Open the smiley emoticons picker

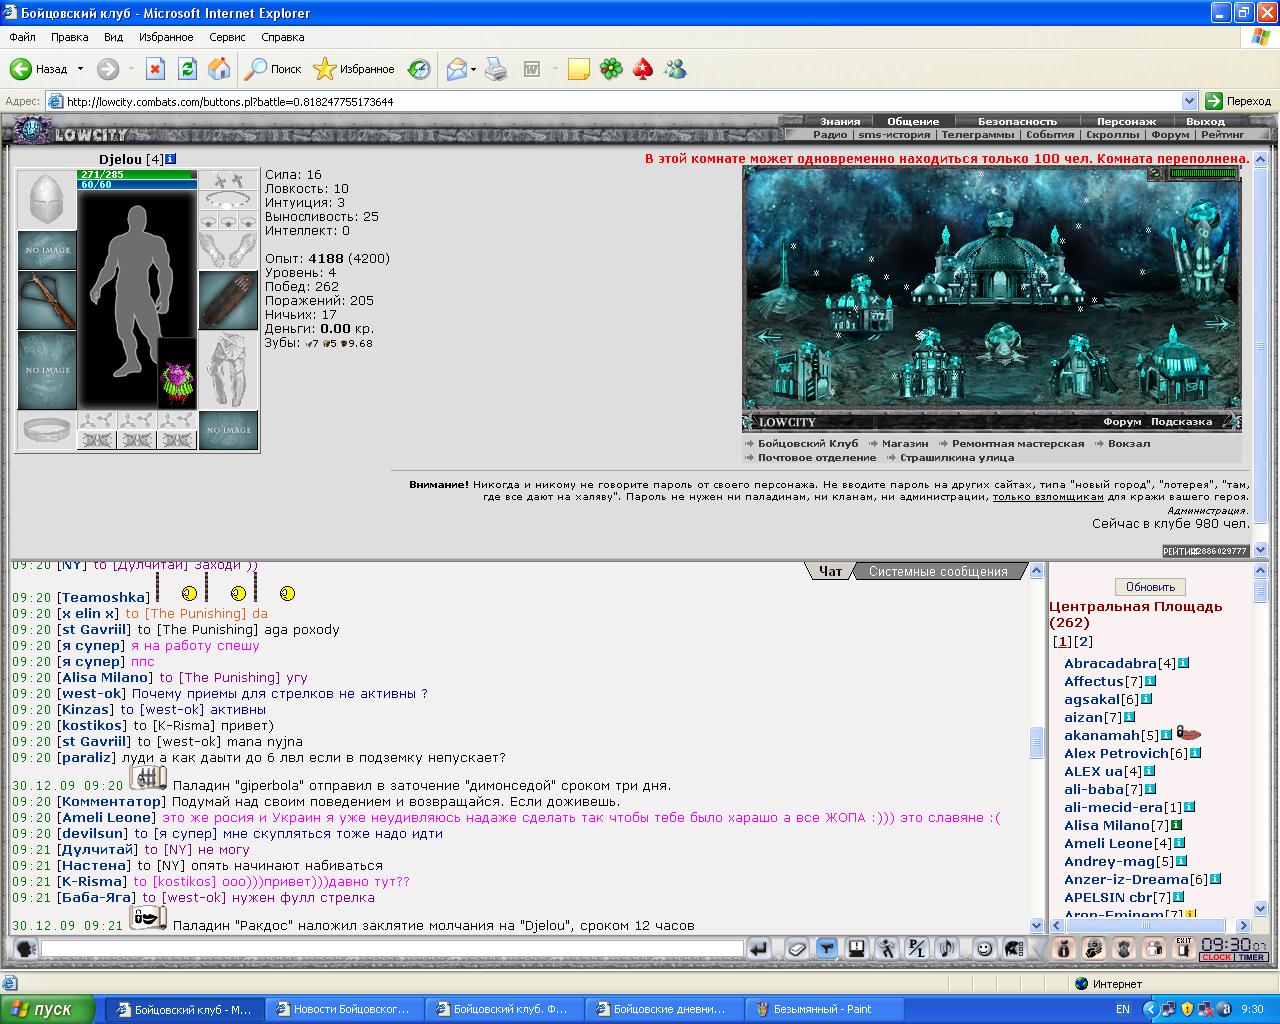[x=985, y=948]
